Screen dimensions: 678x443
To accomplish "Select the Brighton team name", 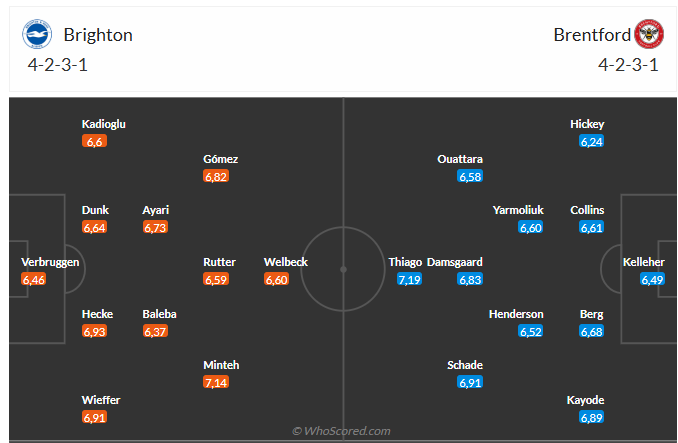I will pyautogui.click(x=98, y=35).
